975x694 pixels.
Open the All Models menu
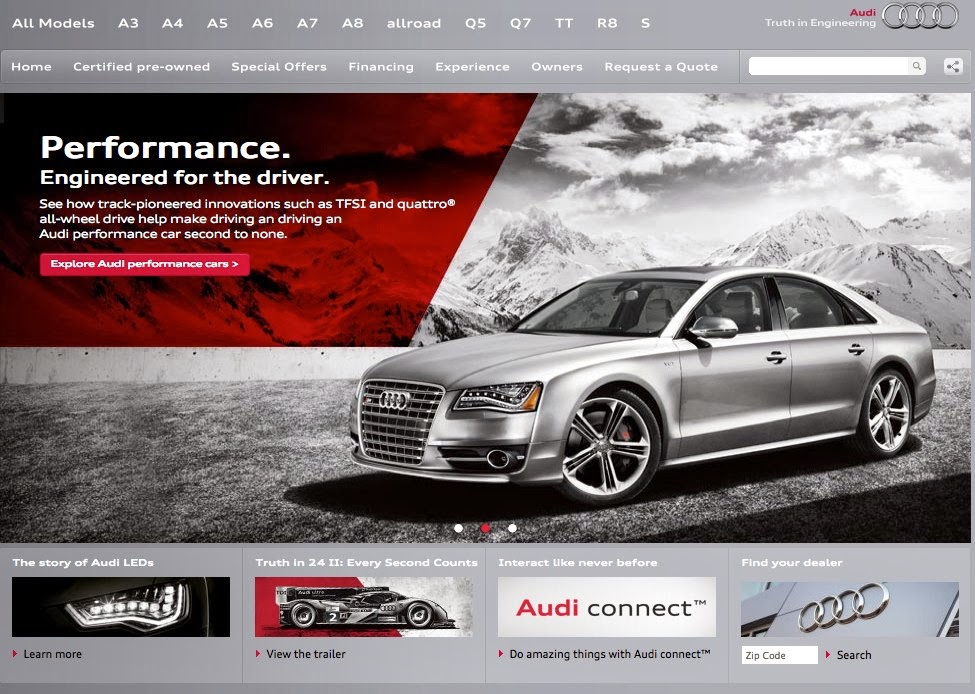pos(53,23)
